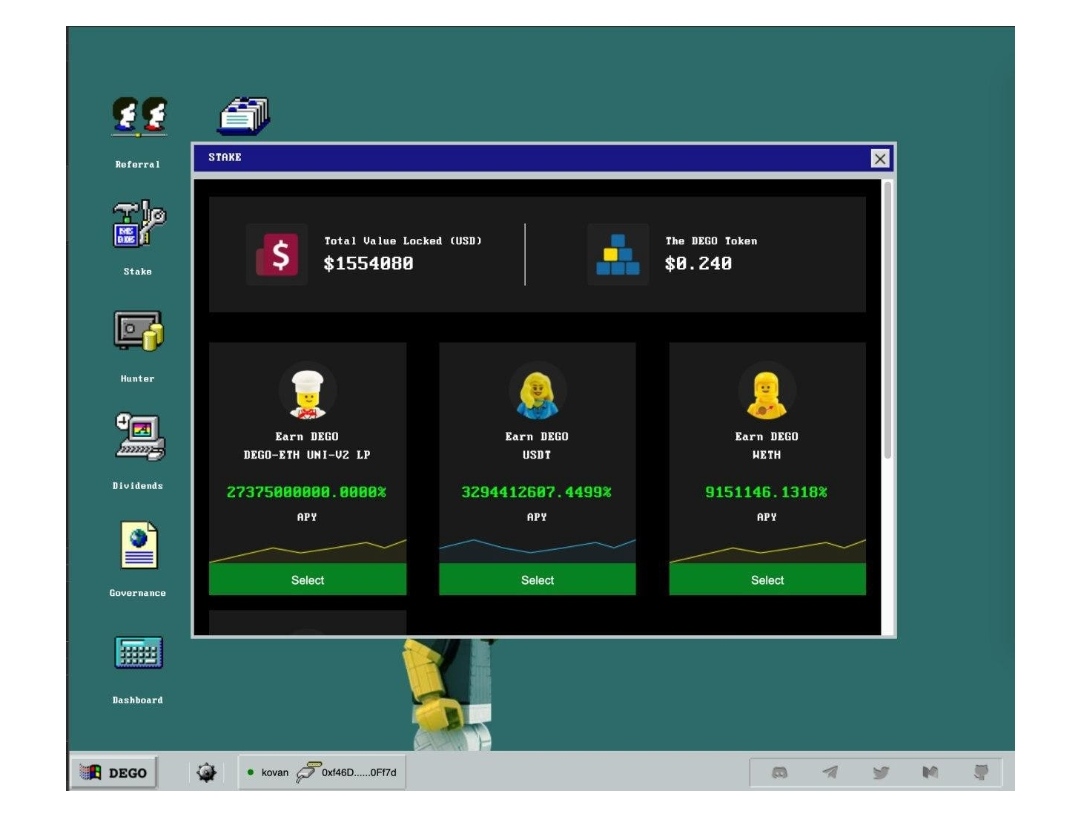
Task: Open the Referral desktop icon
Action: click(139, 117)
